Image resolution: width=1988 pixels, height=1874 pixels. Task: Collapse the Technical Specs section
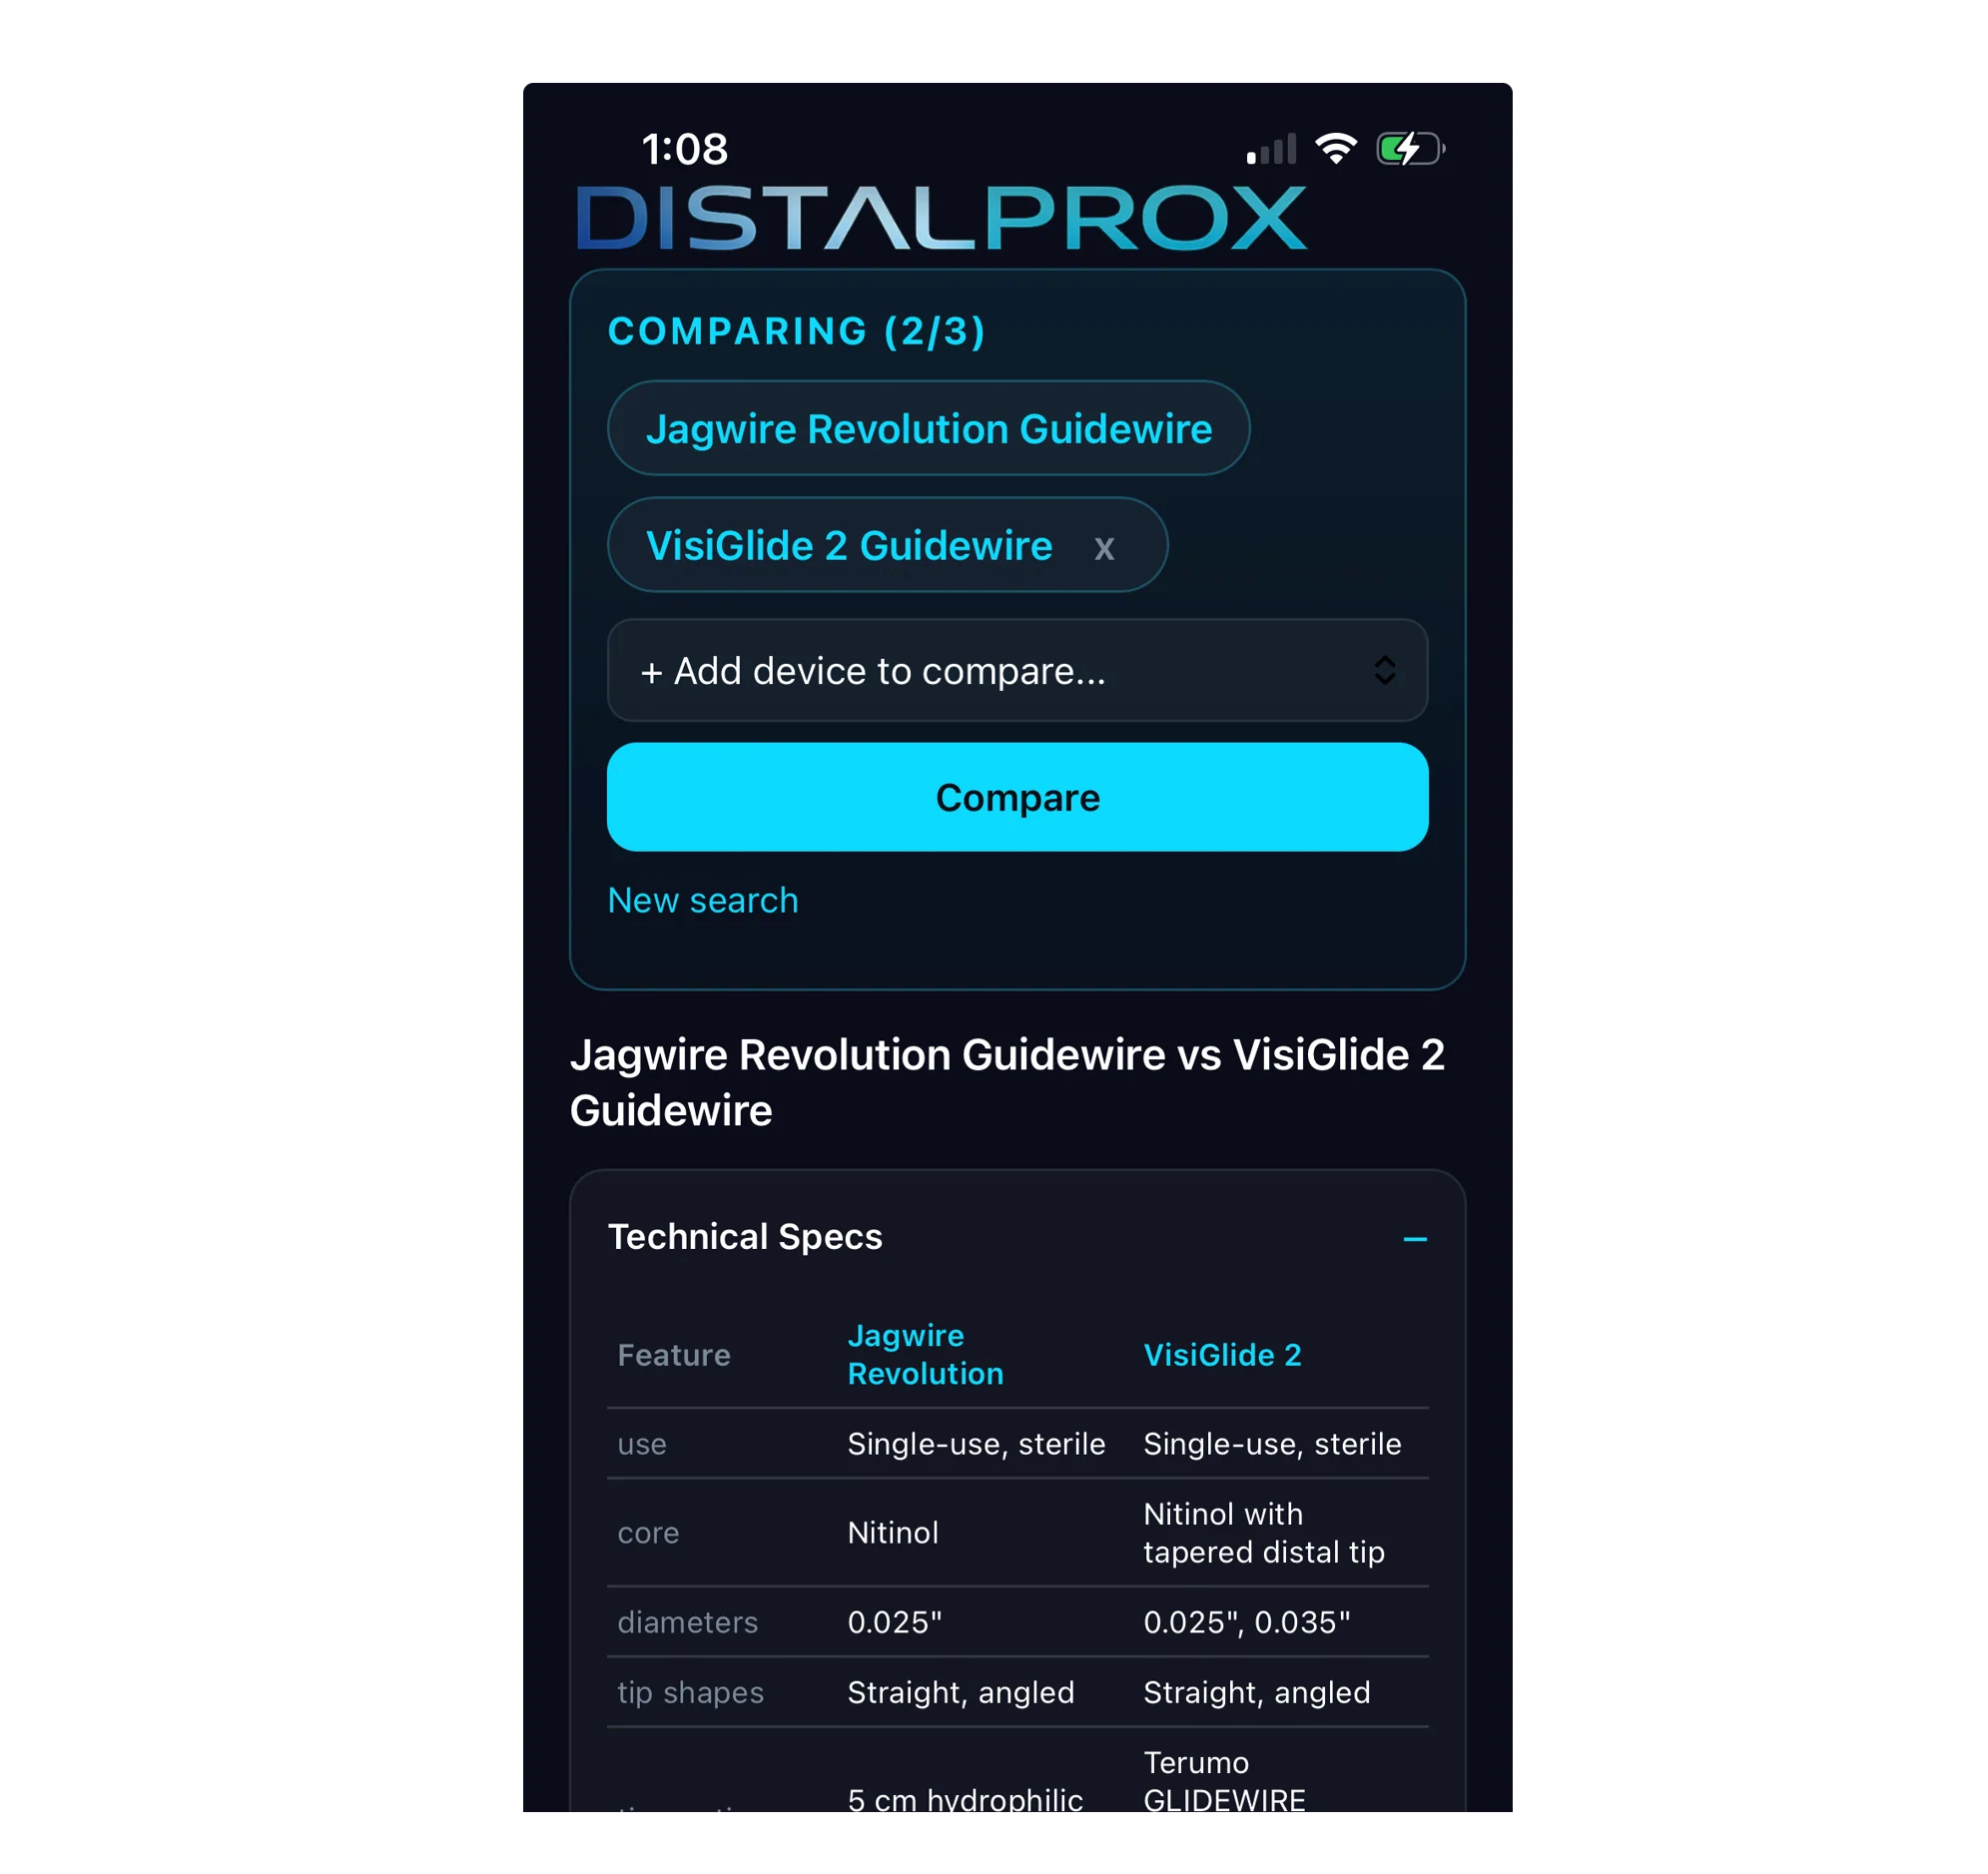[1414, 1239]
